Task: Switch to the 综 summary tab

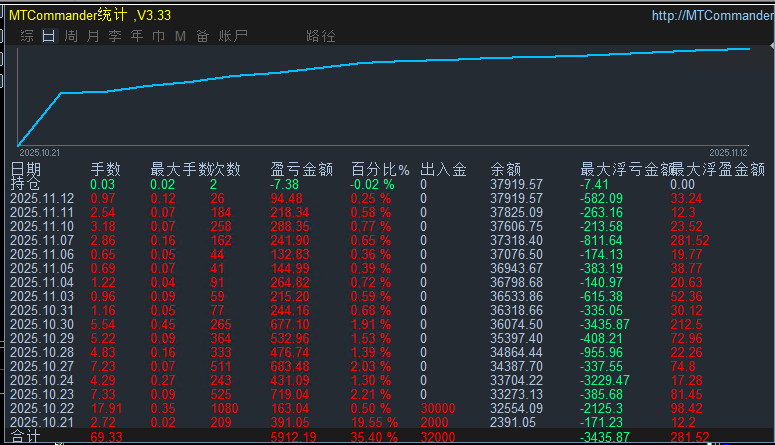Action: point(27,36)
